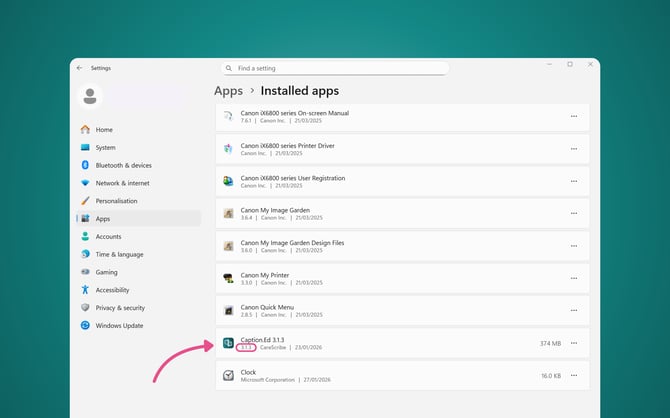670x418 pixels.
Task: Go to Network & internet settings
Action: point(122,183)
